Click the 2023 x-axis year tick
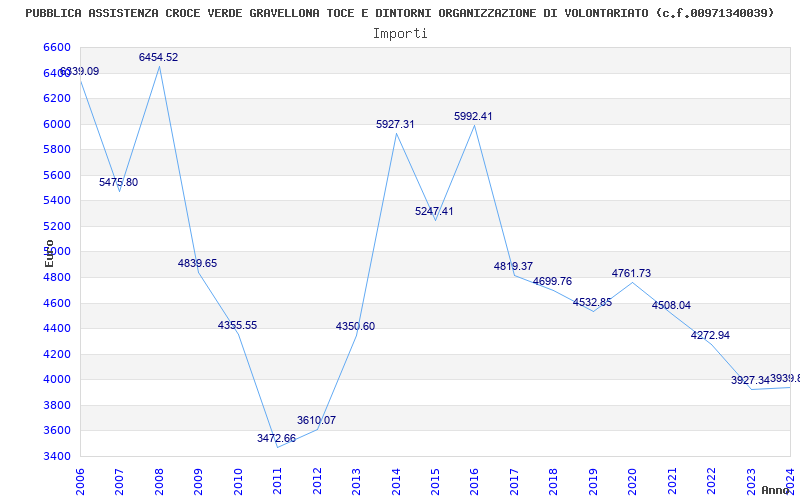The height and width of the screenshot is (500, 800). [751, 481]
